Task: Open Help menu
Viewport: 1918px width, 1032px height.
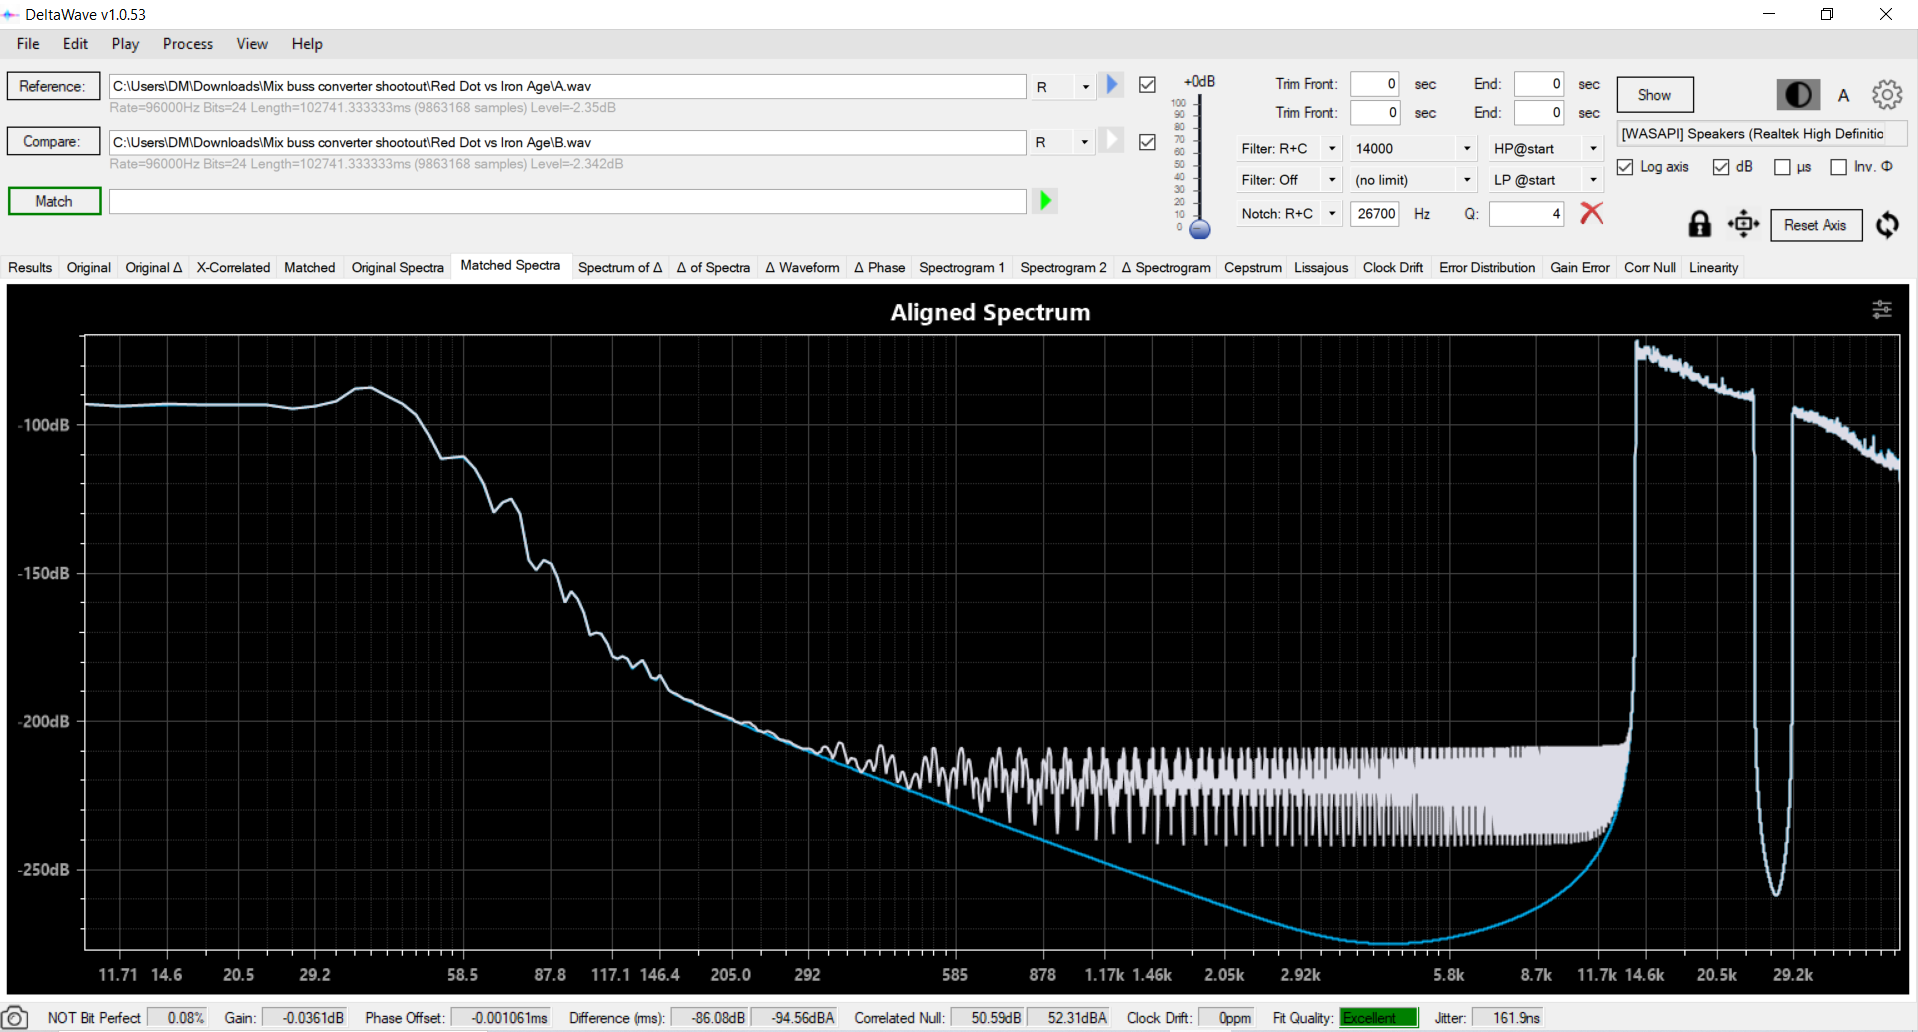Action: (307, 44)
